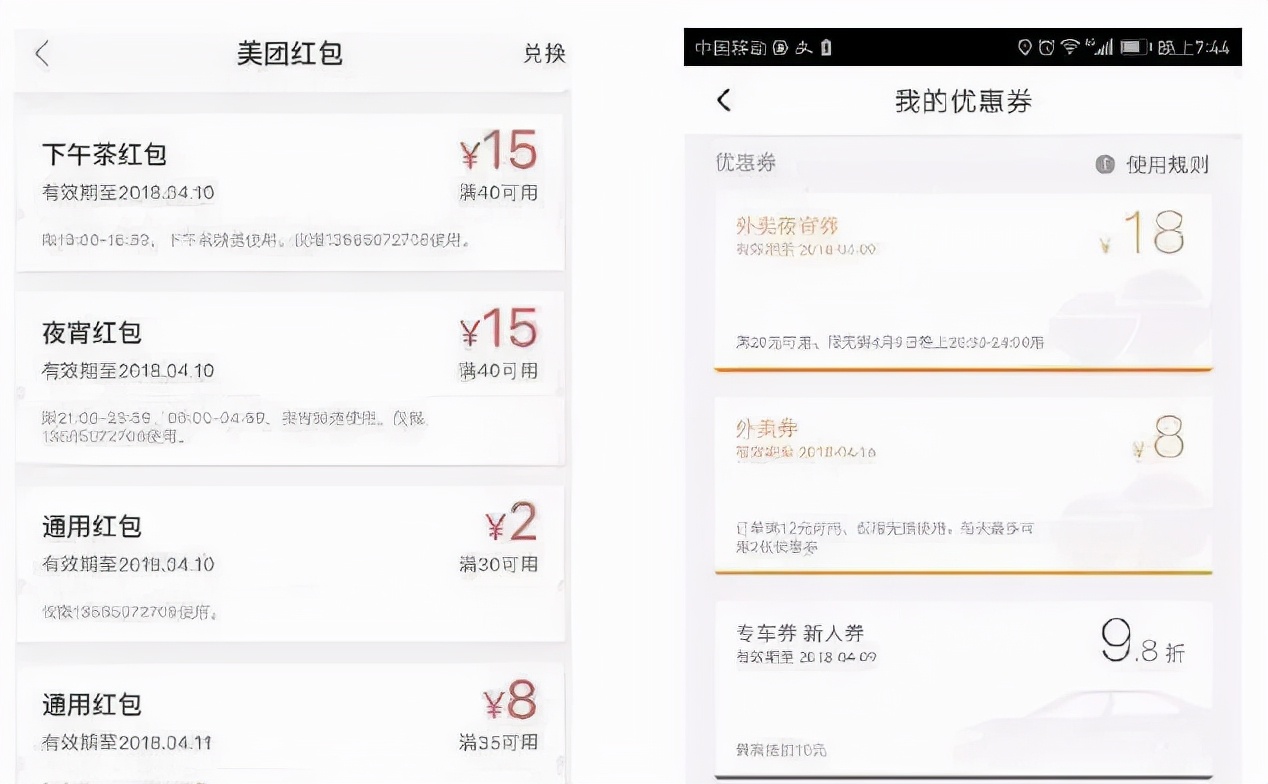Open the 外卖券 ¥8 coupon
Image resolution: width=1268 pixels, height=784 pixels.
pos(963,485)
